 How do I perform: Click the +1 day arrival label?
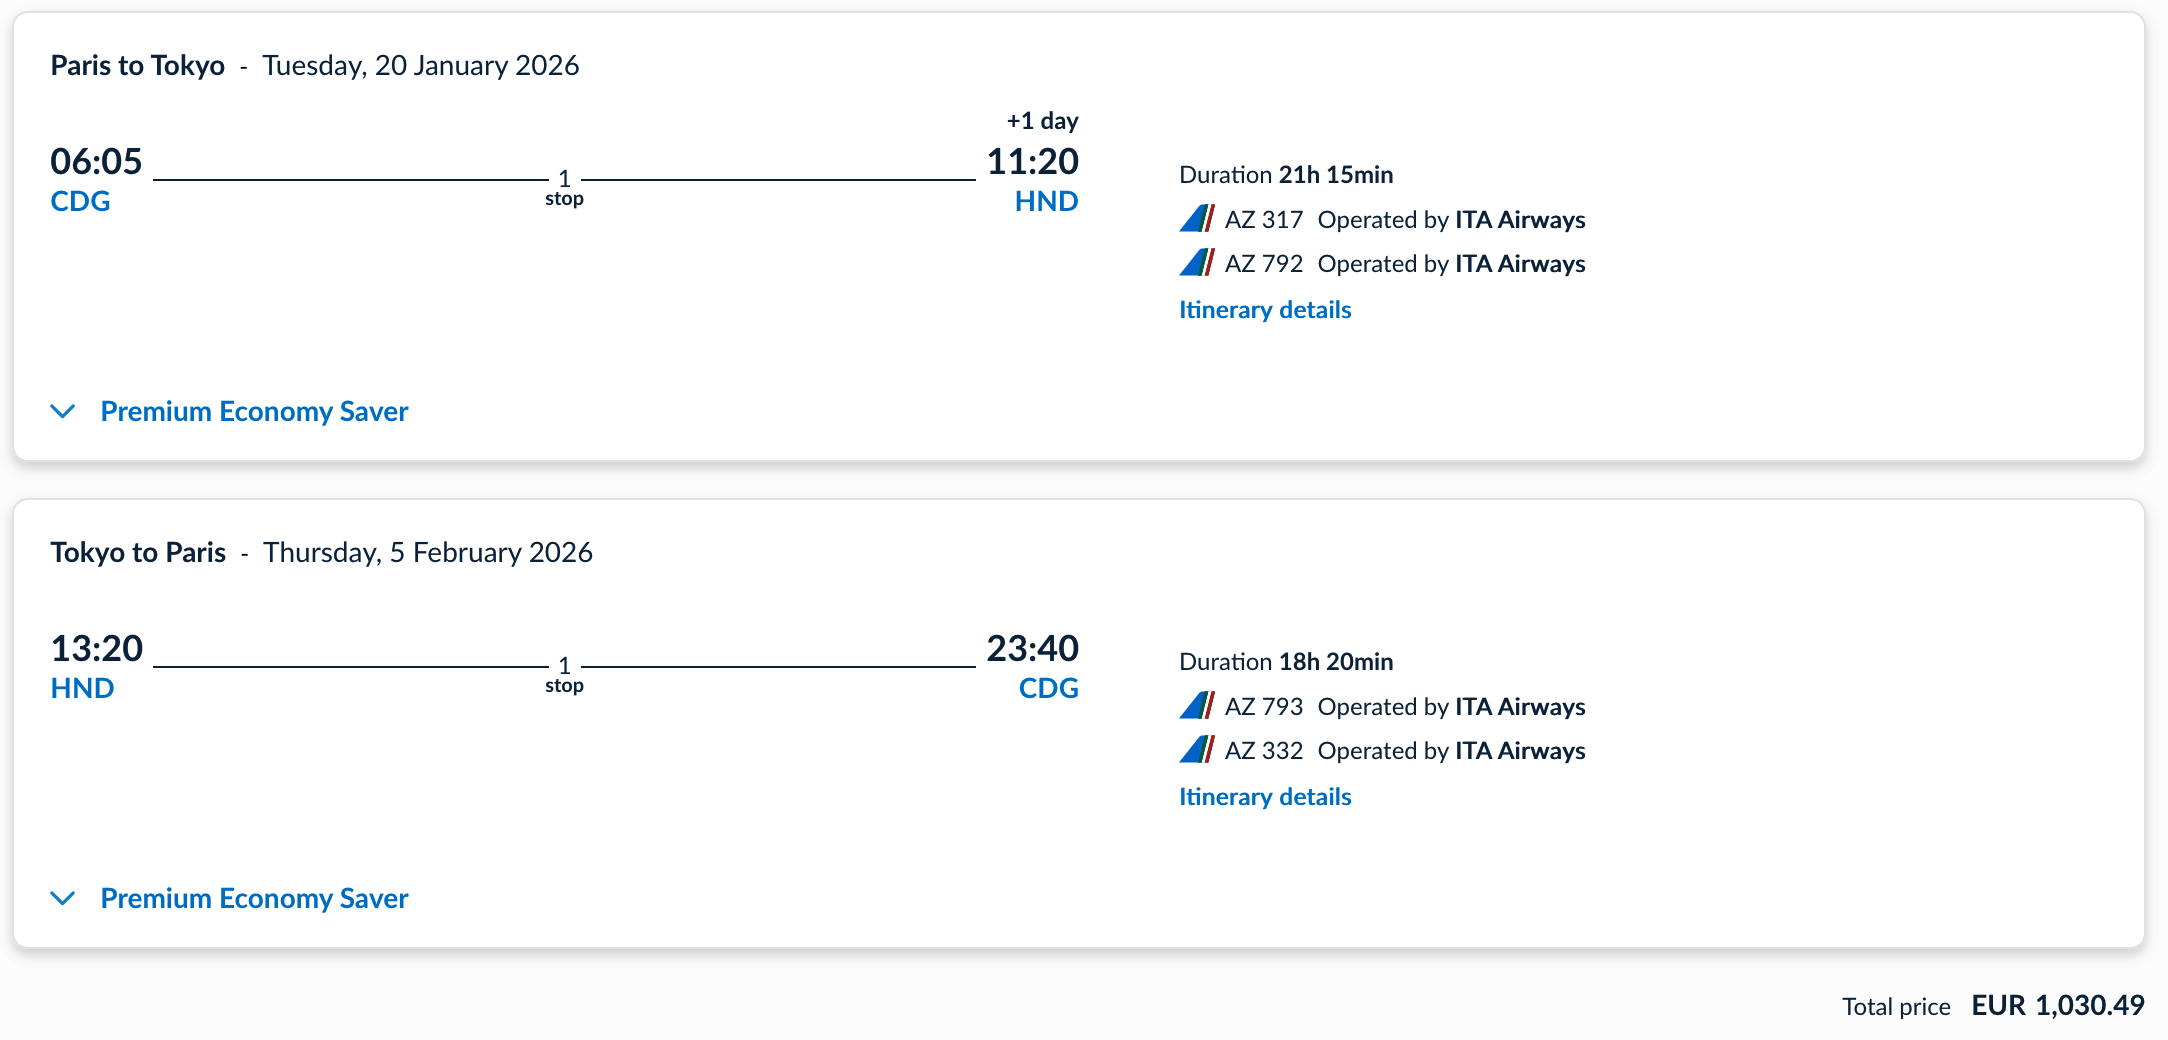[x=1042, y=121]
